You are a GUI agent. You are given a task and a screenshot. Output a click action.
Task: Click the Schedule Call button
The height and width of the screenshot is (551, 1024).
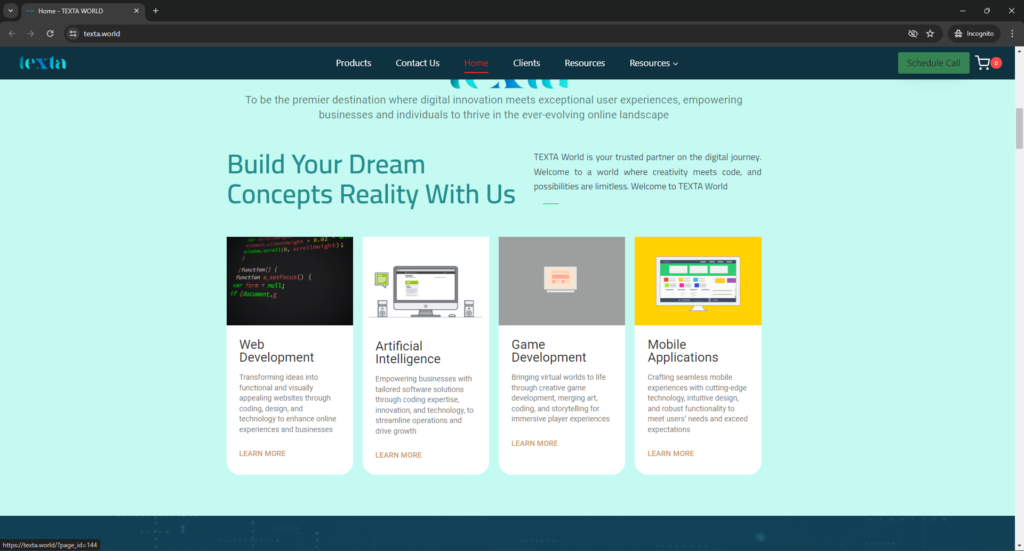point(933,63)
